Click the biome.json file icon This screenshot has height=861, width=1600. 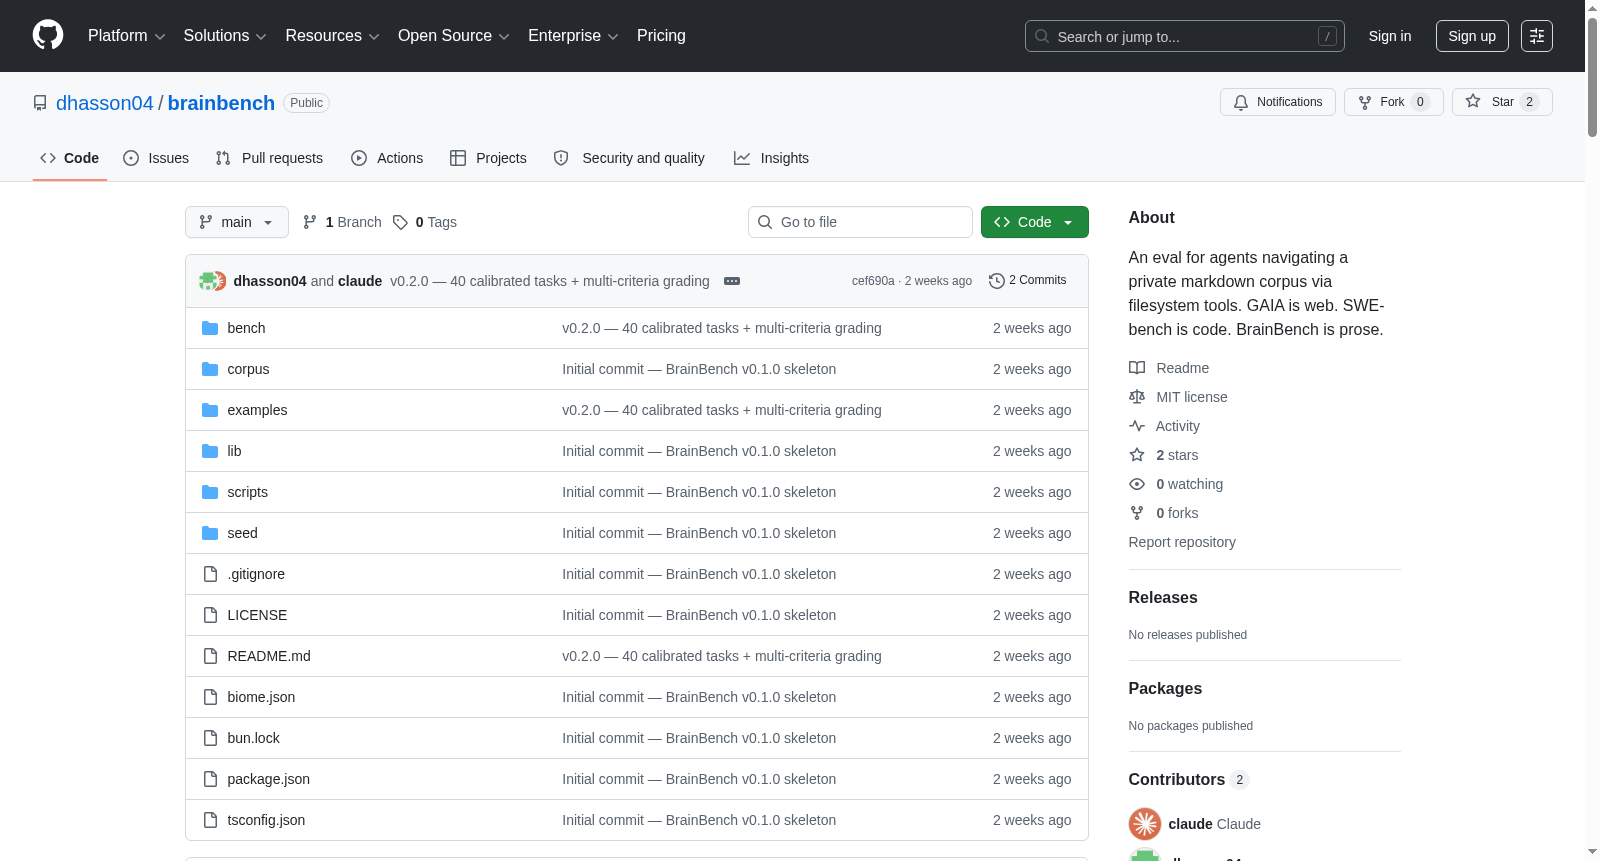pyautogui.click(x=210, y=697)
